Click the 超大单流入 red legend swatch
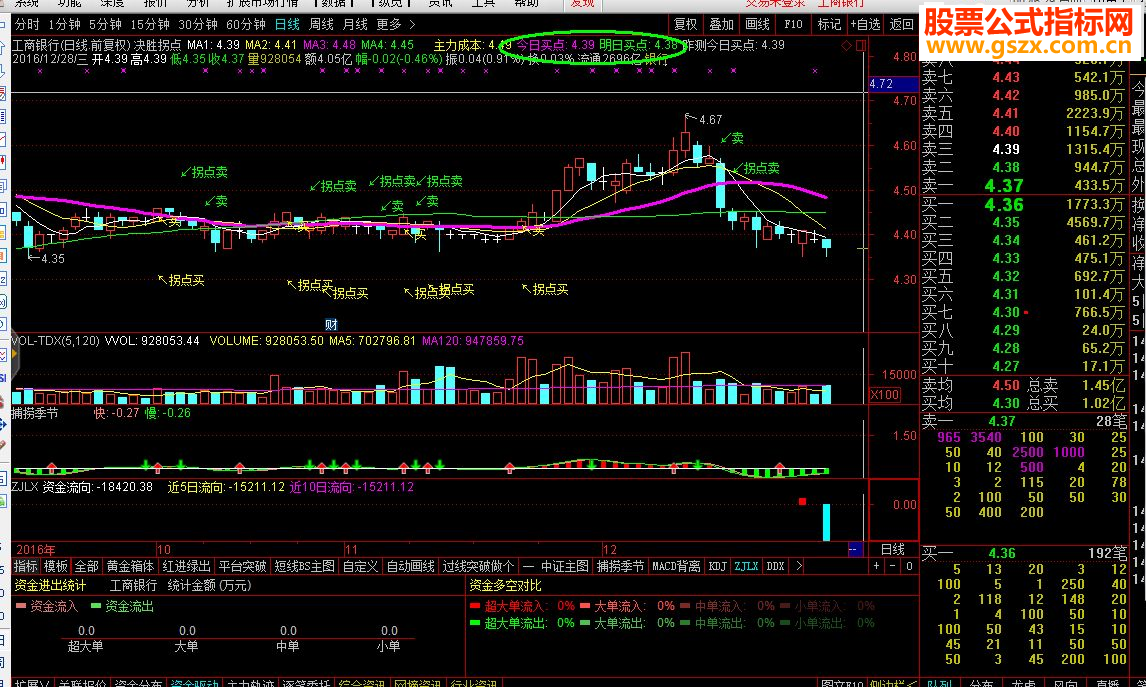Viewport: 1146px width, 687px height. tap(475, 606)
